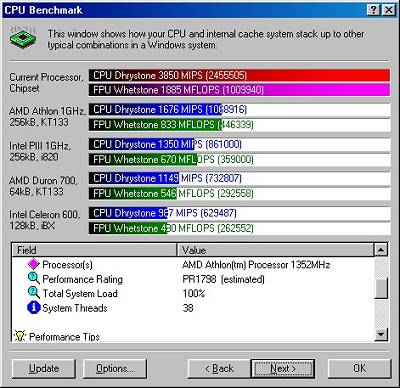Close the CPU Benchmark window
This screenshot has height=388, width=400.
pos(388,10)
